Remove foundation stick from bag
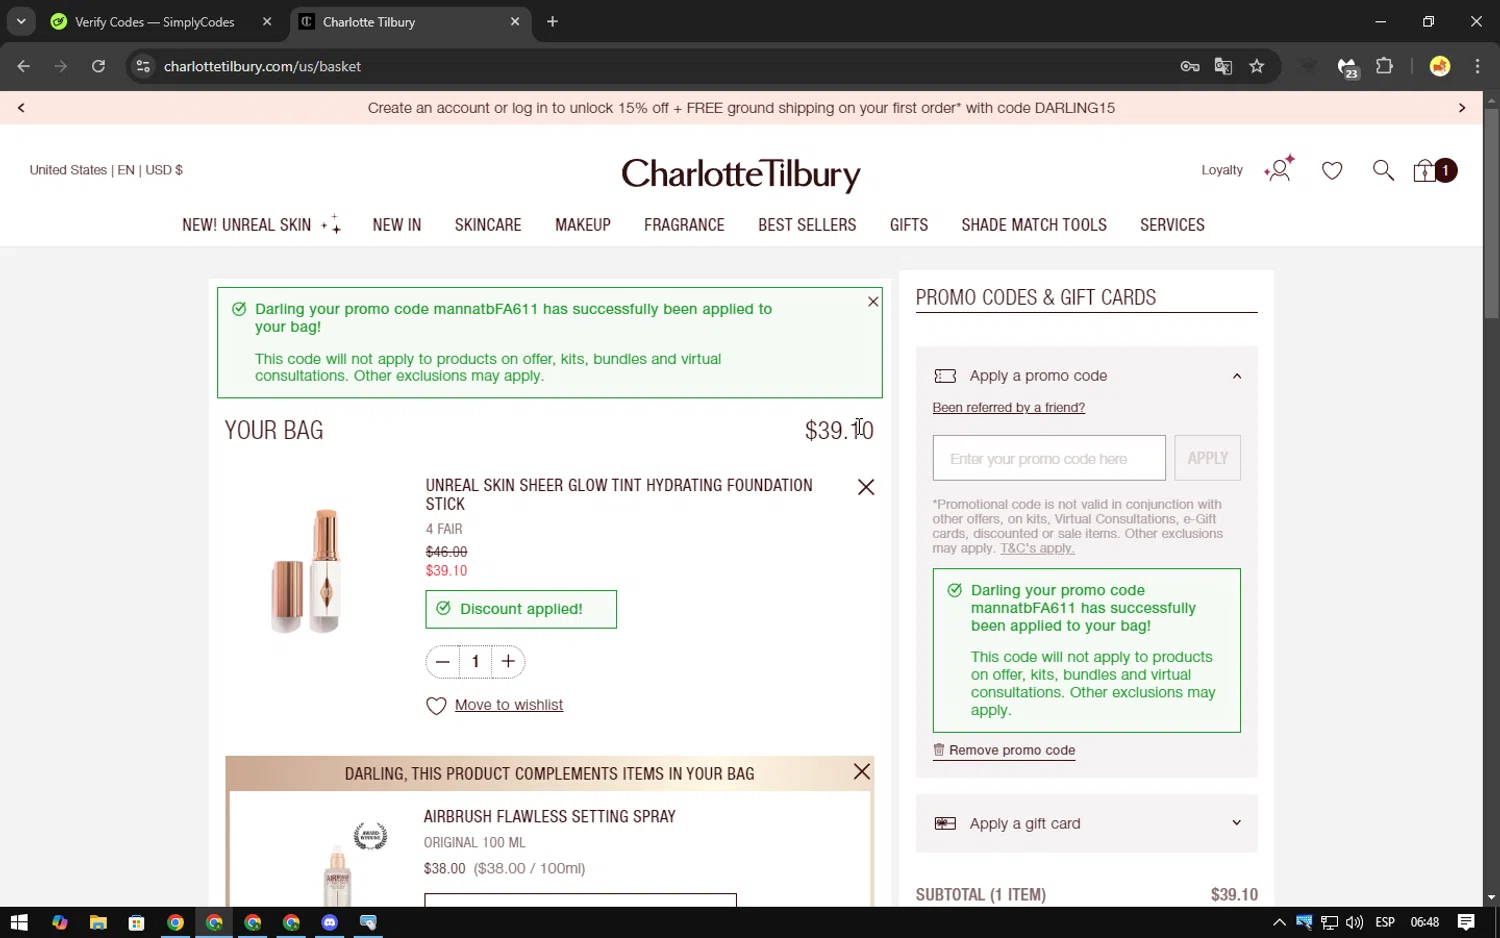This screenshot has height=938, width=1500. point(866,487)
